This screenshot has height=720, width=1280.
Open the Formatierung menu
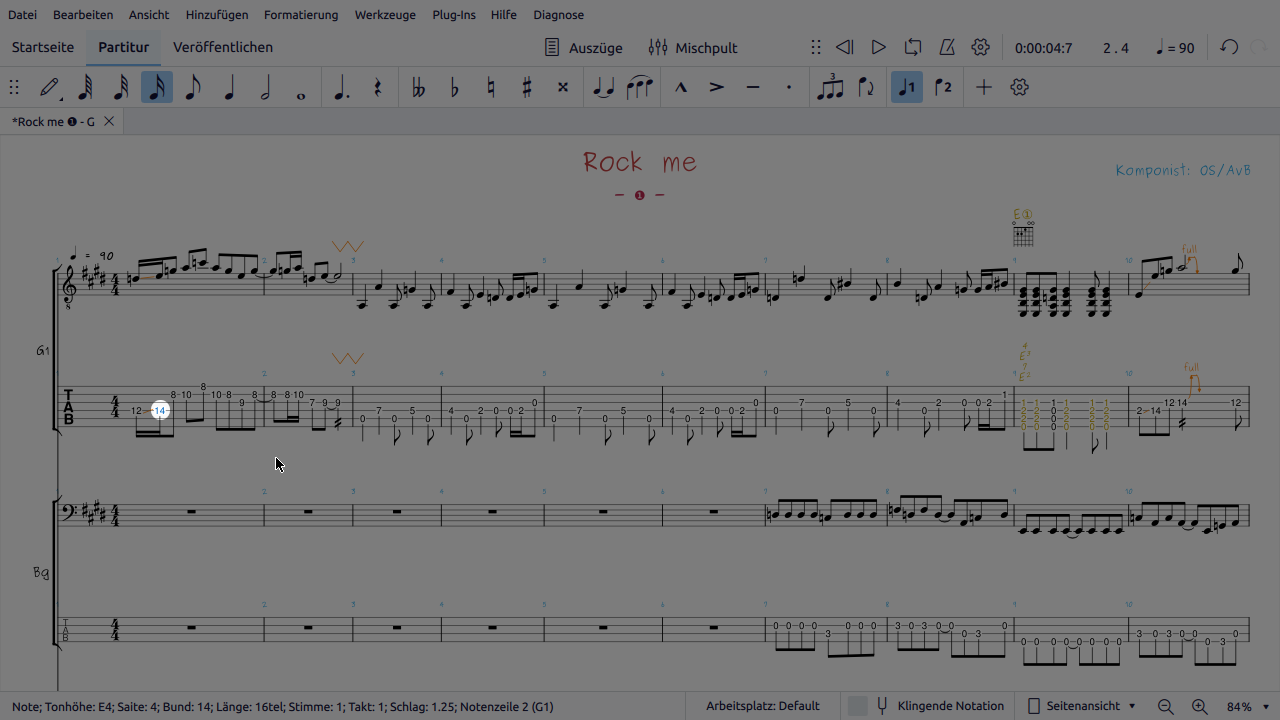pos(301,15)
